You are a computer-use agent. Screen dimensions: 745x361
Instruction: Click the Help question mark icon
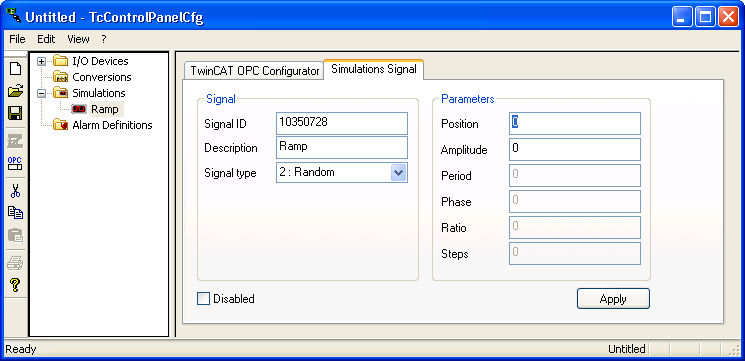tap(16, 285)
